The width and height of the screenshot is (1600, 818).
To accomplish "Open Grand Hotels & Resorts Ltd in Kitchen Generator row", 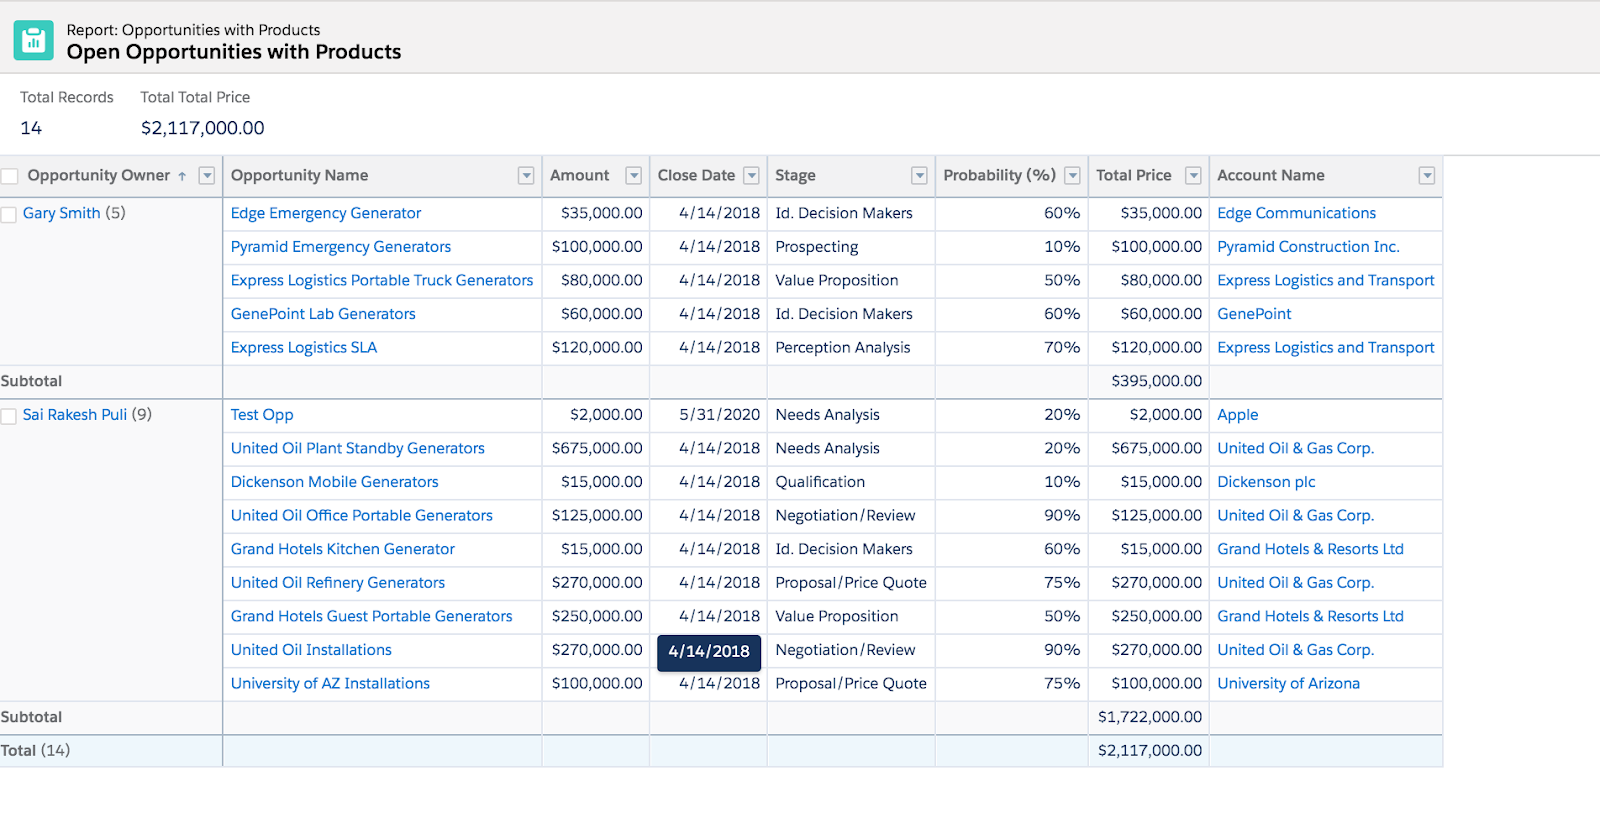I will point(1310,549).
